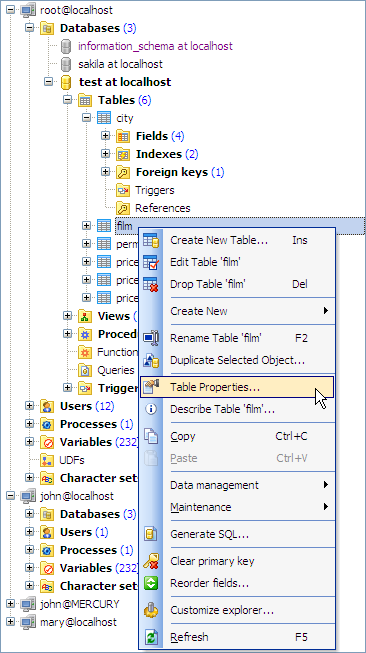The height and width of the screenshot is (653, 366).
Task: Collapse the city table node
Action: pyautogui.click(x=86, y=118)
